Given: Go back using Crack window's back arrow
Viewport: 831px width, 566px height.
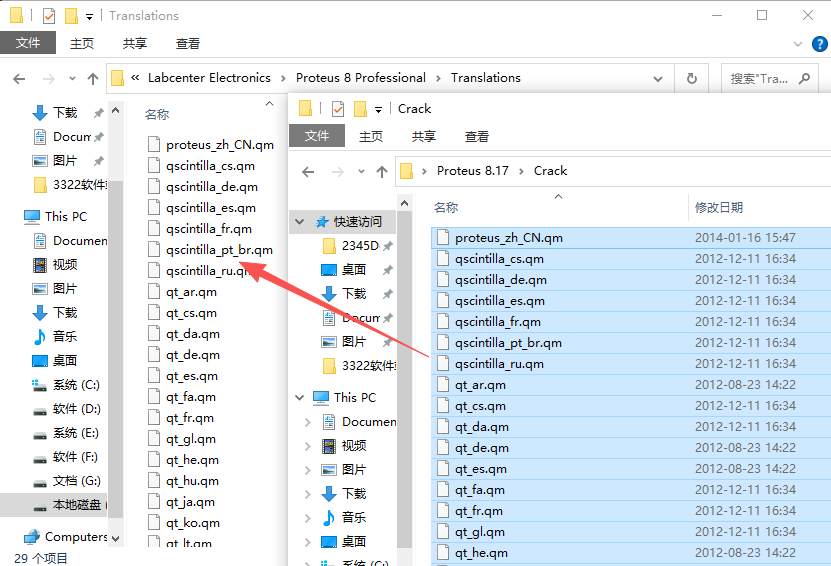Looking at the screenshot, I should (x=308, y=171).
